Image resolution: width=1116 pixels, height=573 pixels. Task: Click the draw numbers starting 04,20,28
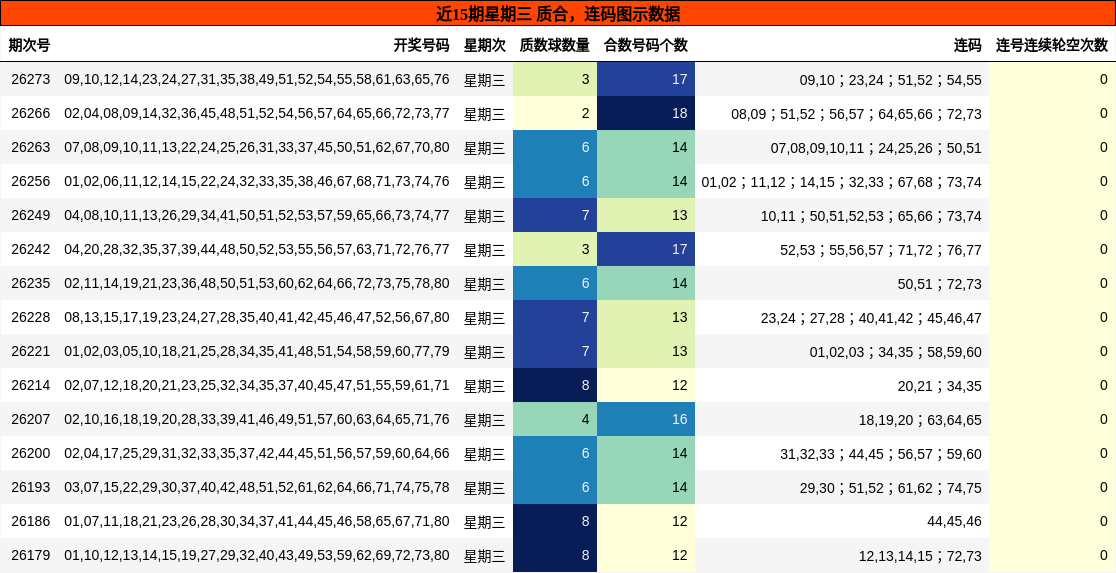coord(257,249)
